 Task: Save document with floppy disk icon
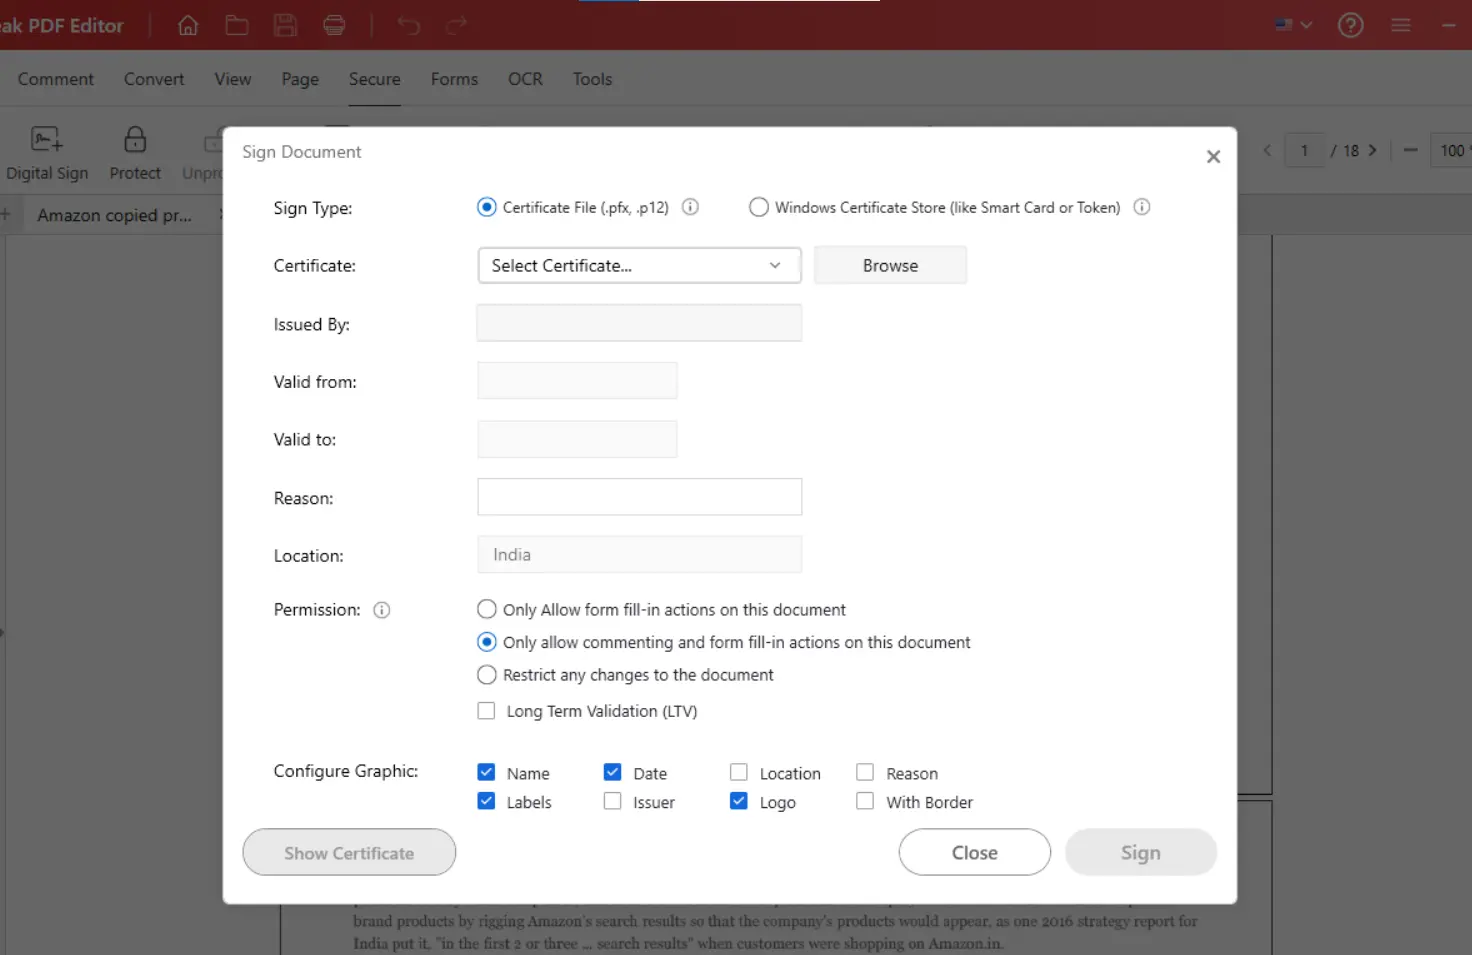(x=286, y=25)
